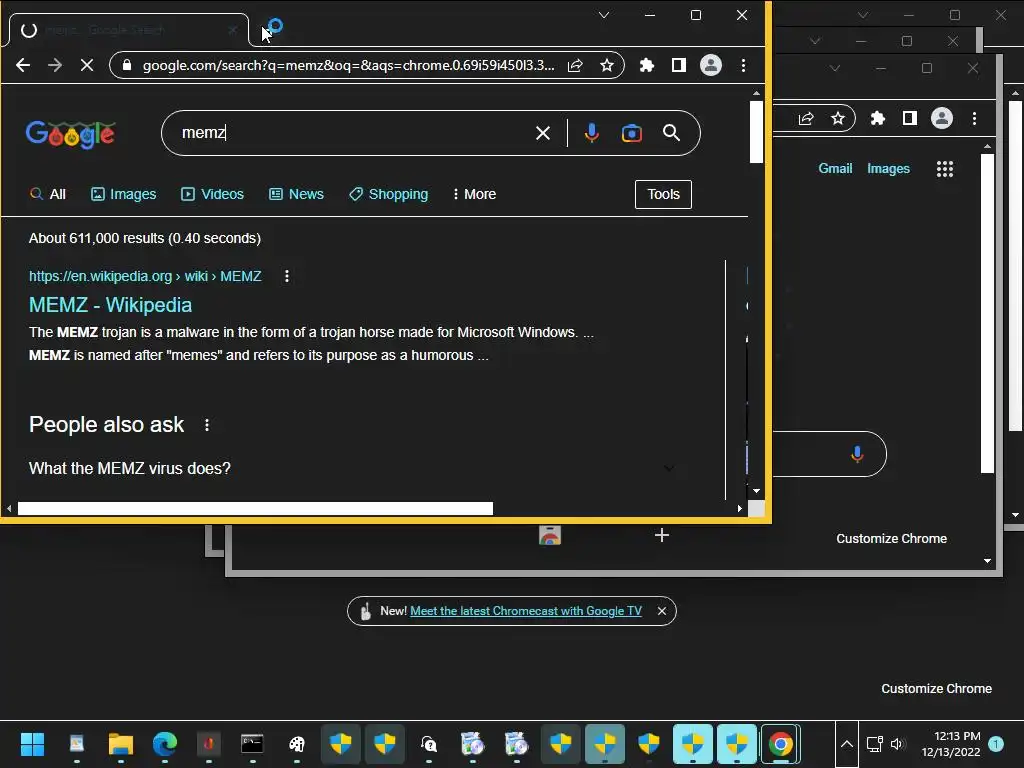Dismiss the Chromecast promo banner

[x=662, y=611]
